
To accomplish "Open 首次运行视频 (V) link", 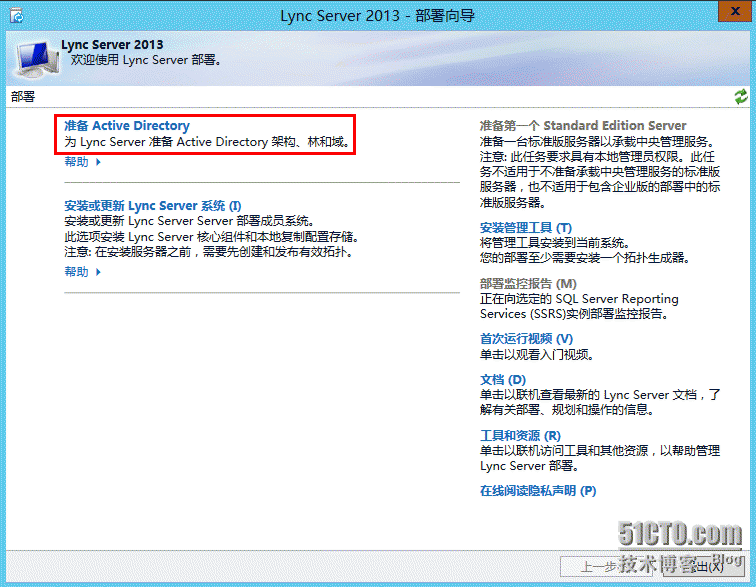I will point(526,339).
